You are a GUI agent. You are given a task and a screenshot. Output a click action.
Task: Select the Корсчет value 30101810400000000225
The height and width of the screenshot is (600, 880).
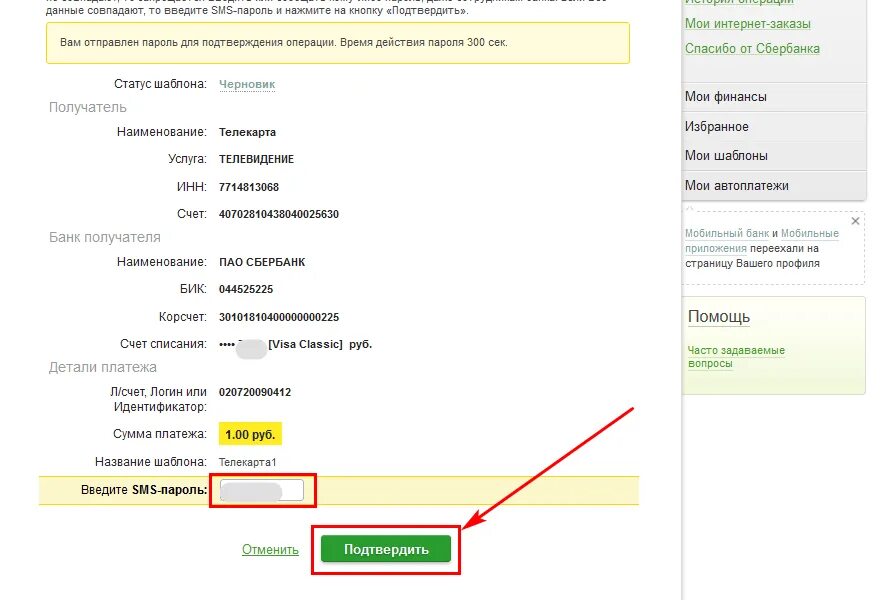coord(279,317)
